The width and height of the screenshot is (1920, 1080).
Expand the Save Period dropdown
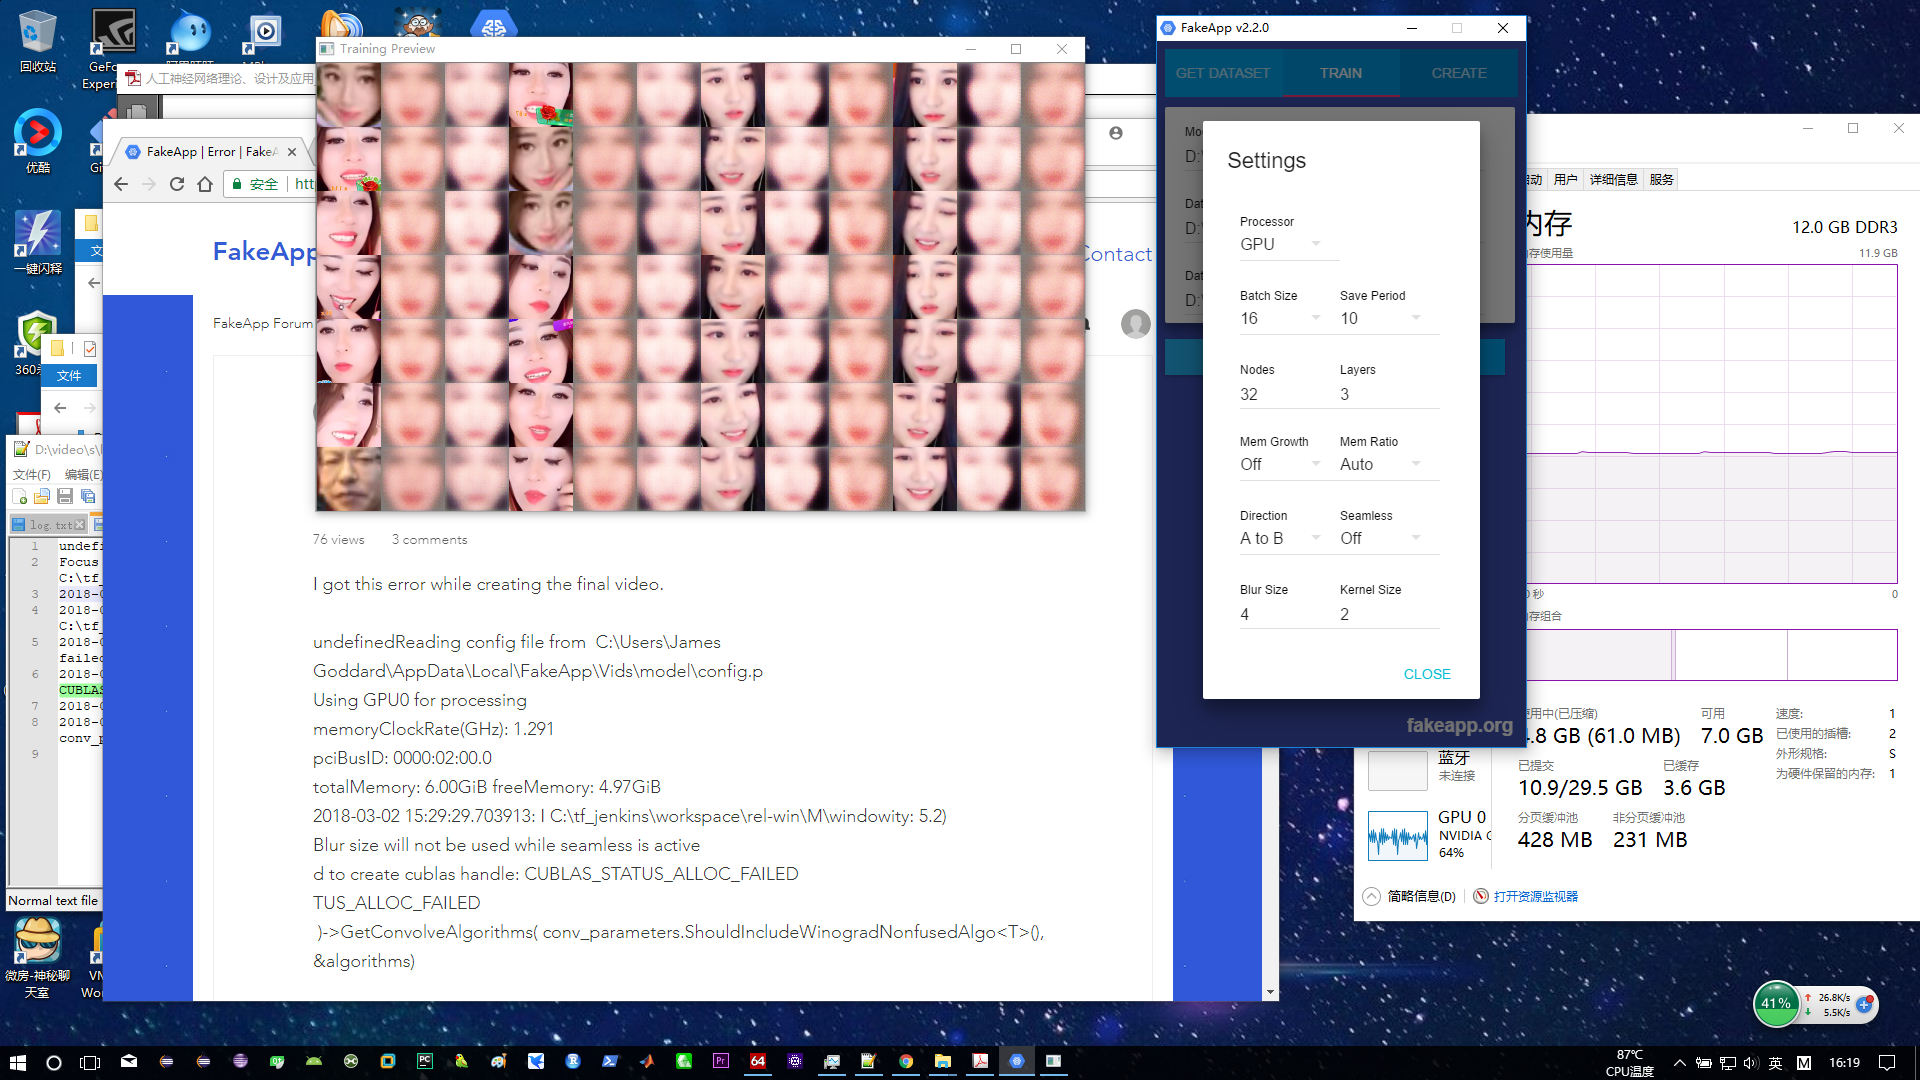1380,318
